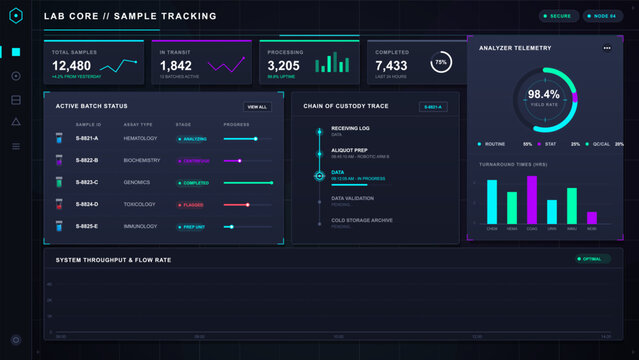Screen dimensions: 639x360
Task: Select the active square dashboard sidebar icon
Action: 16,52
